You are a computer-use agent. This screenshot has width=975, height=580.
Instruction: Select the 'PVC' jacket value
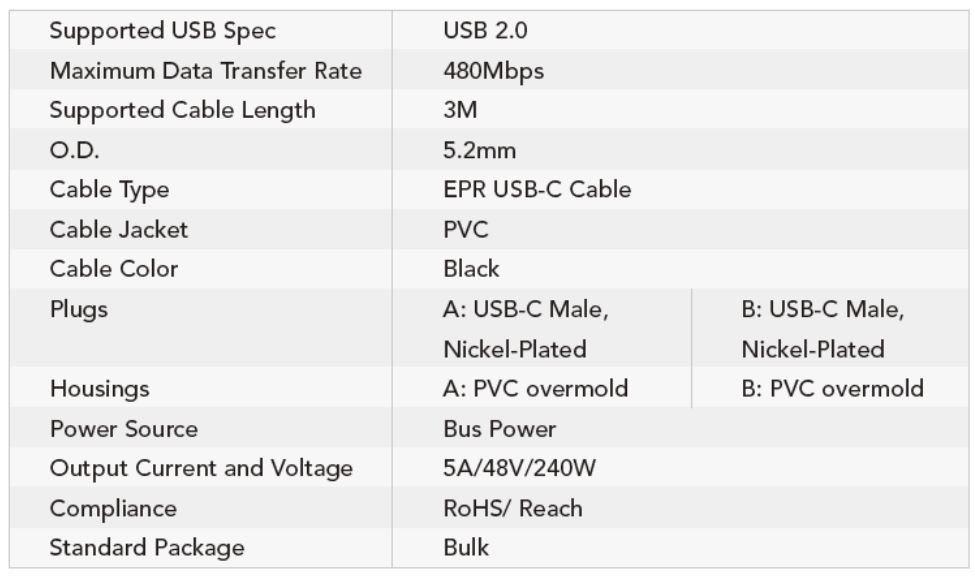click(x=466, y=230)
